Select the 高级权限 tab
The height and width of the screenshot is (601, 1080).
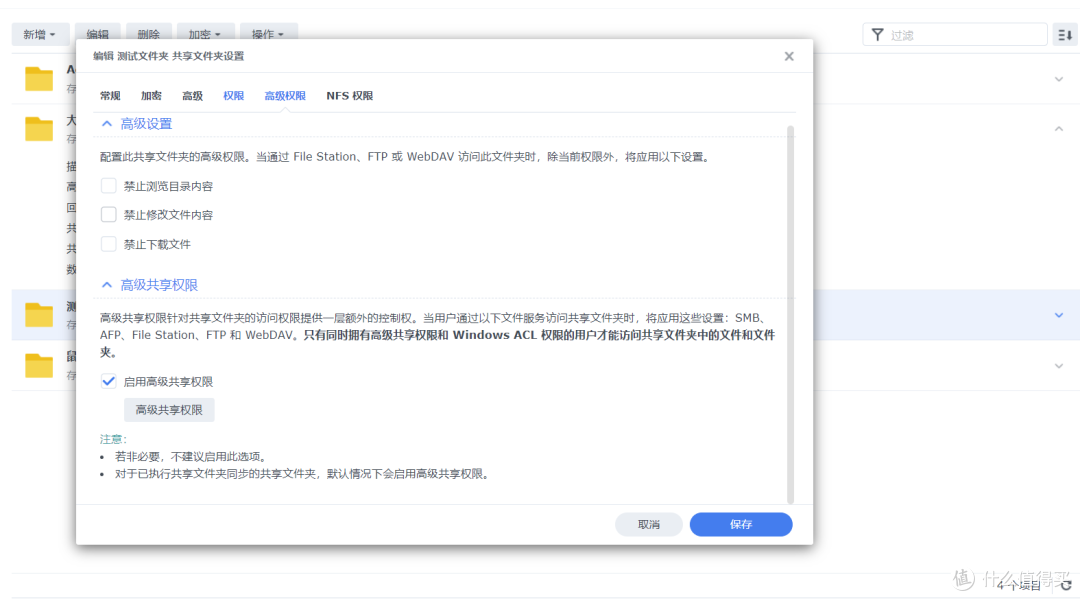pyautogui.click(x=285, y=96)
